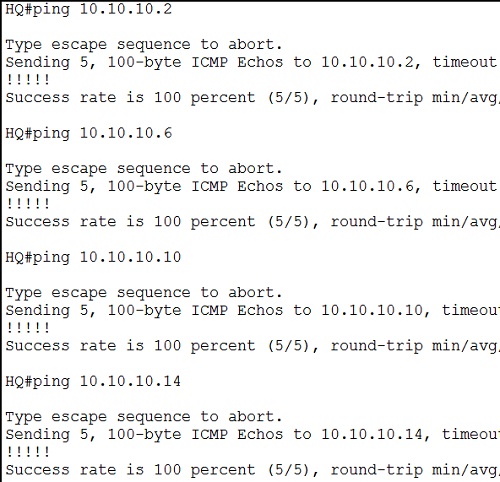
Task: Click the 'HQ#ping 10.10.10.6' command line
Action: click(x=89, y=133)
